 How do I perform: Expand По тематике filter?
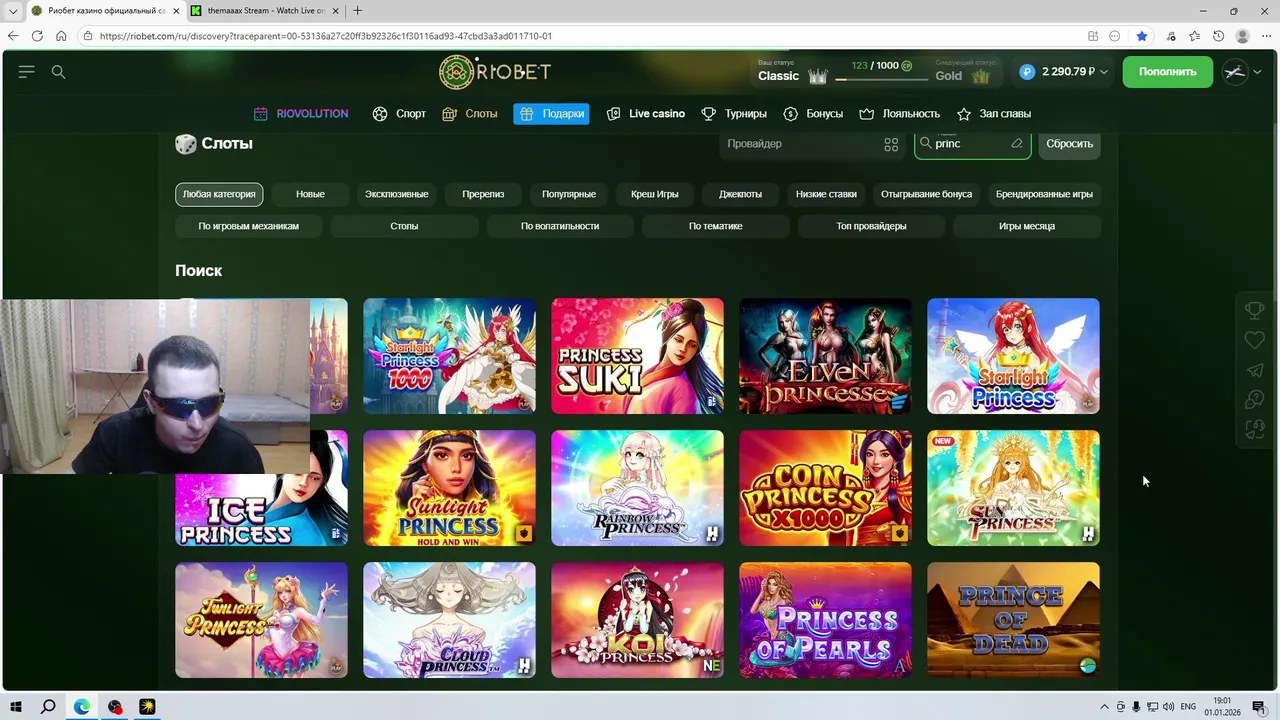coord(715,226)
